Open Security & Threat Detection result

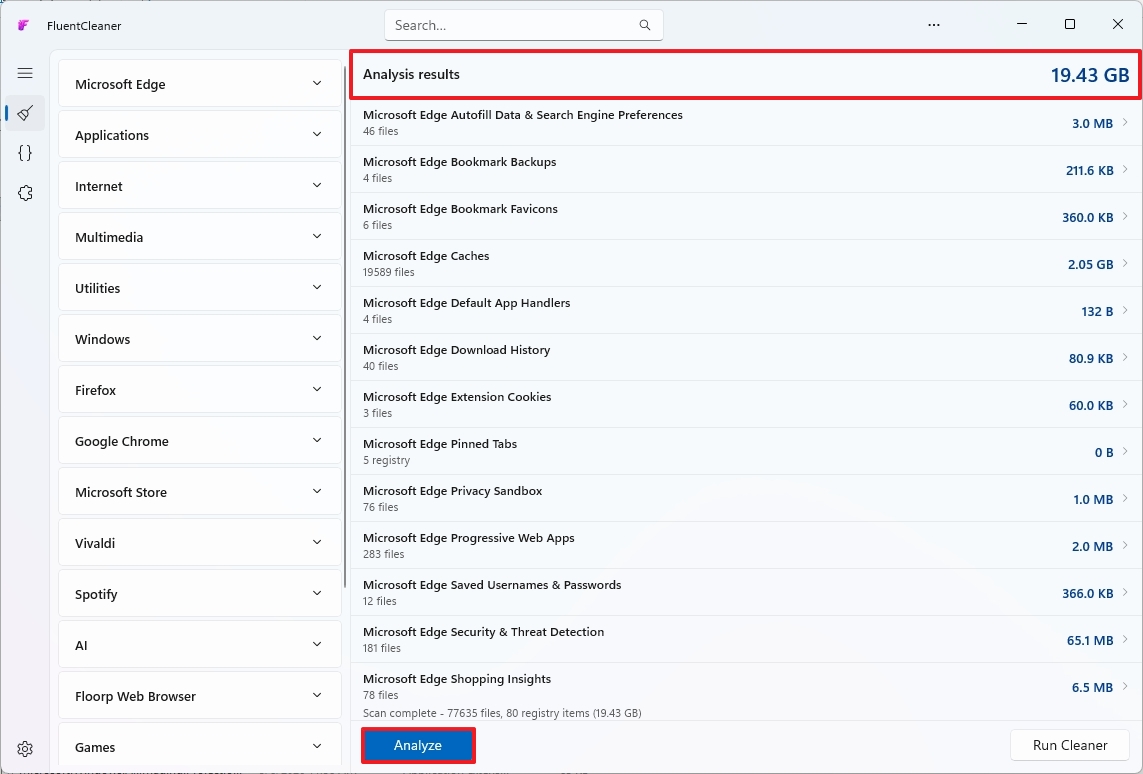tap(745, 639)
